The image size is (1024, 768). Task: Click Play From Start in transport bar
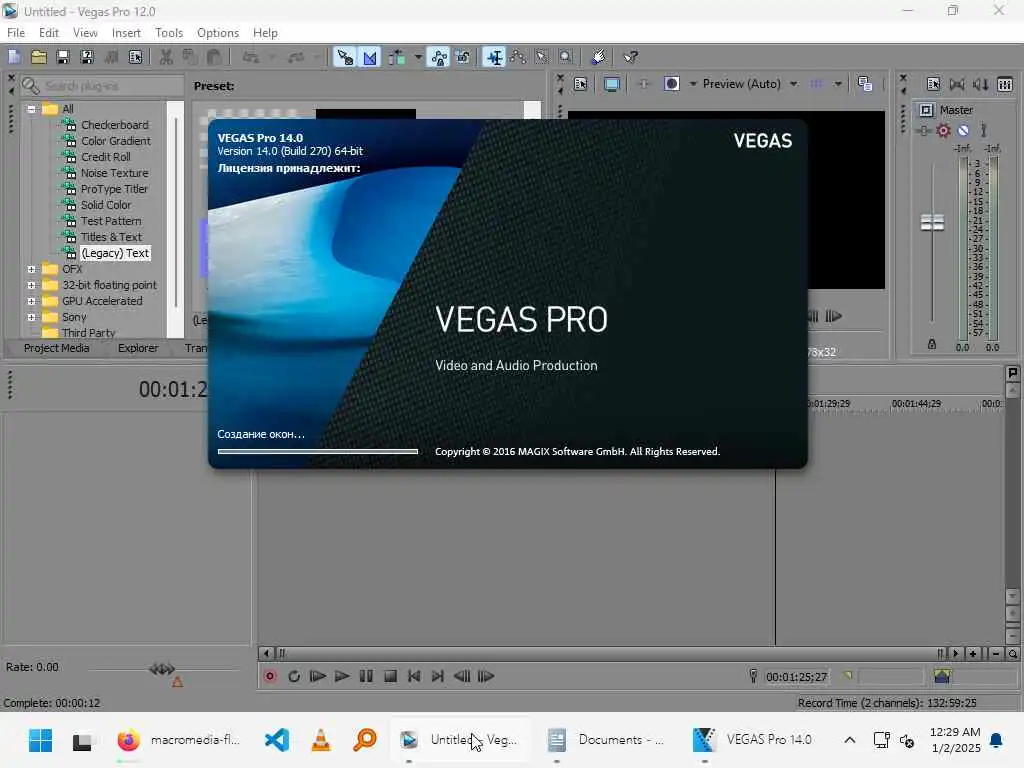click(x=317, y=677)
